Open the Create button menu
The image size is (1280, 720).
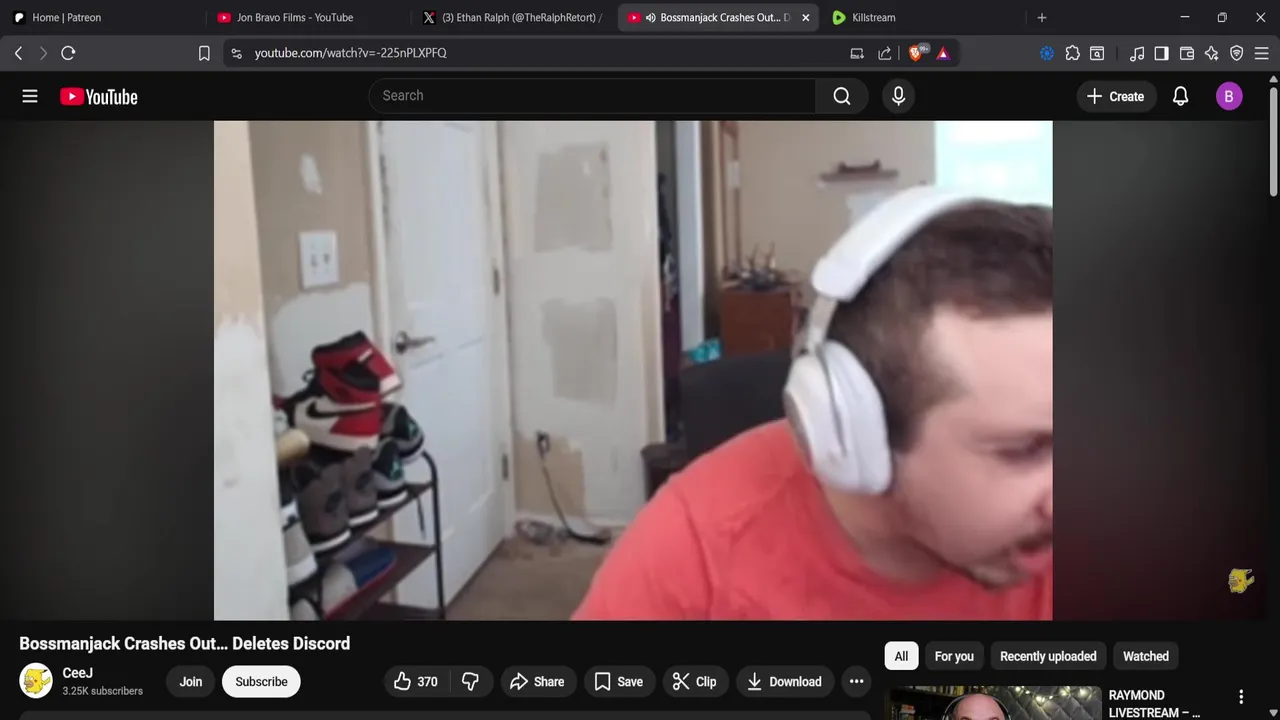pyautogui.click(x=1115, y=96)
